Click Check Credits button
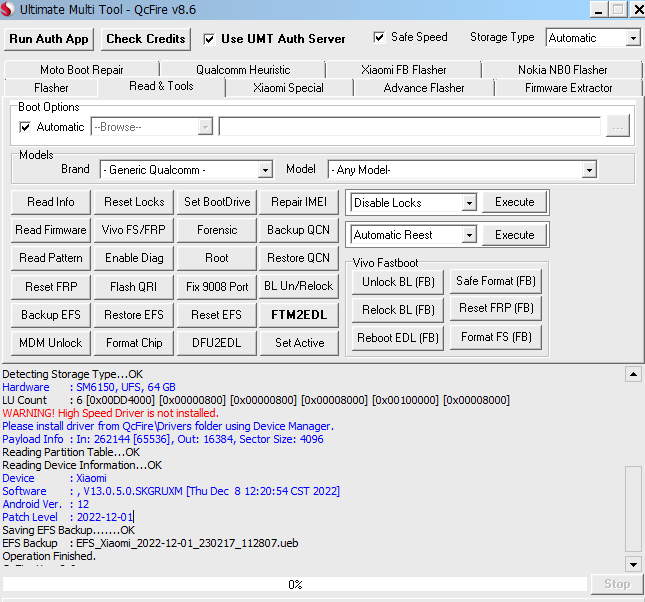 click(146, 39)
